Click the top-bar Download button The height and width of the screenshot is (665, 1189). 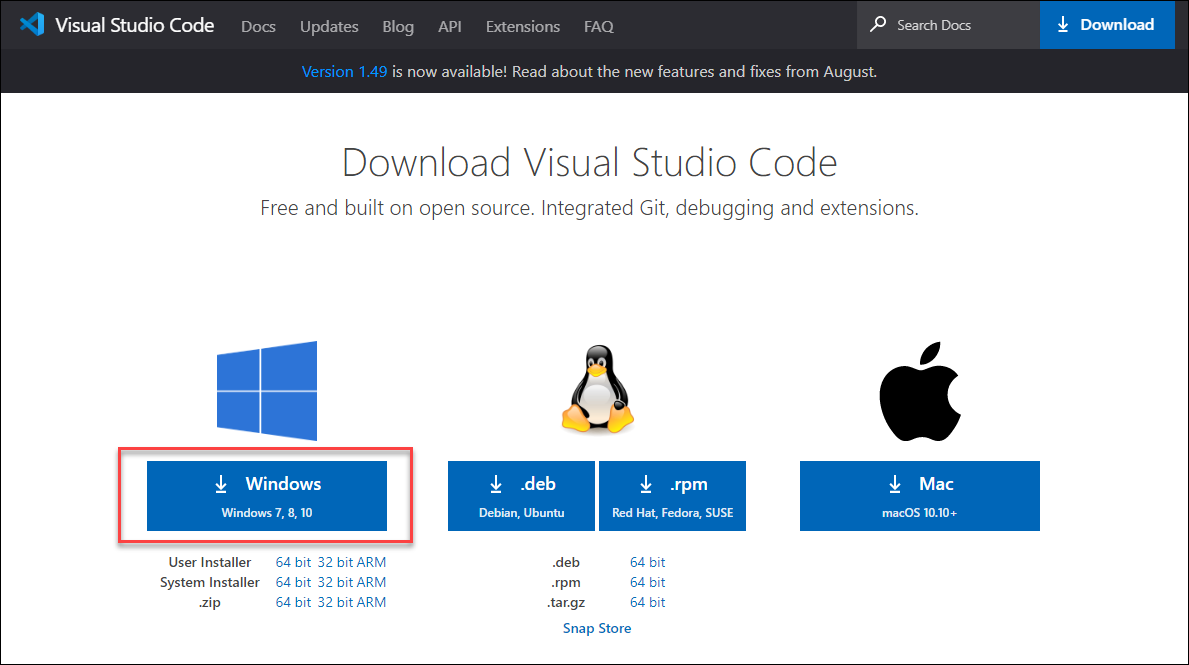pyautogui.click(x=1107, y=25)
